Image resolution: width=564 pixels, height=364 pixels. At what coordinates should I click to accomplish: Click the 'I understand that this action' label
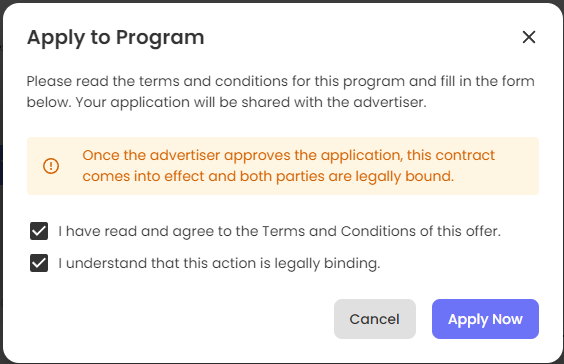[x=219, y=263]
